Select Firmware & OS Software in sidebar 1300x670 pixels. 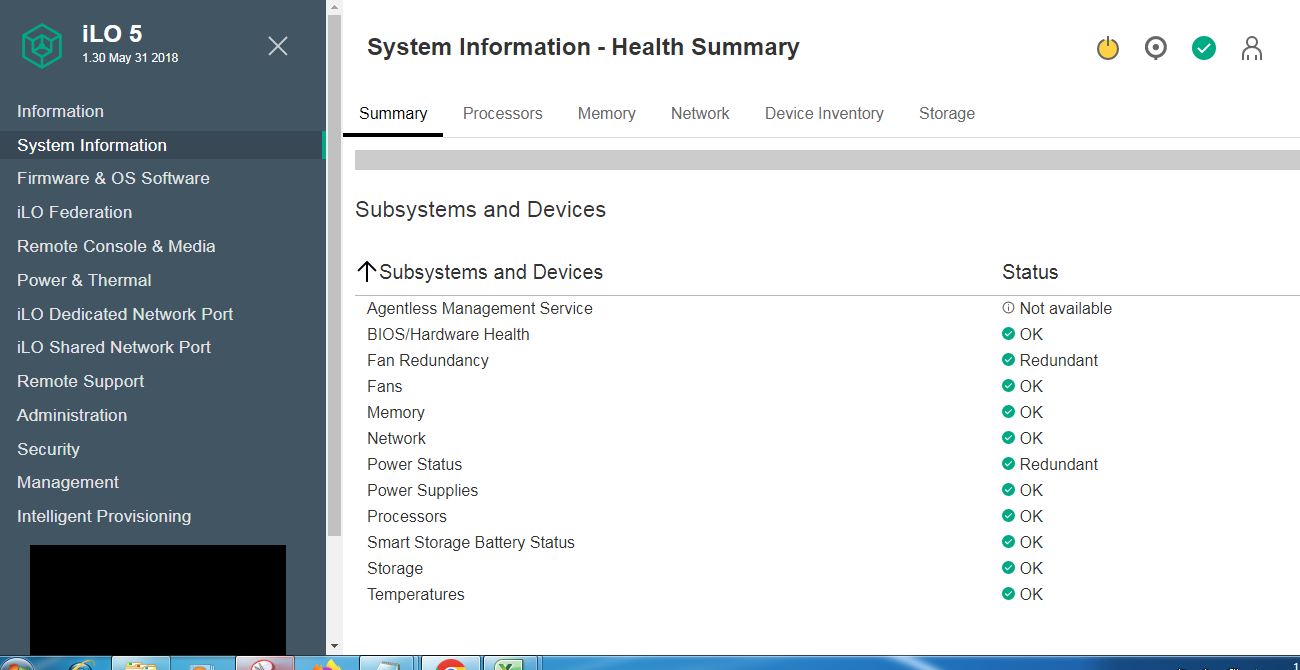(113, 178)
